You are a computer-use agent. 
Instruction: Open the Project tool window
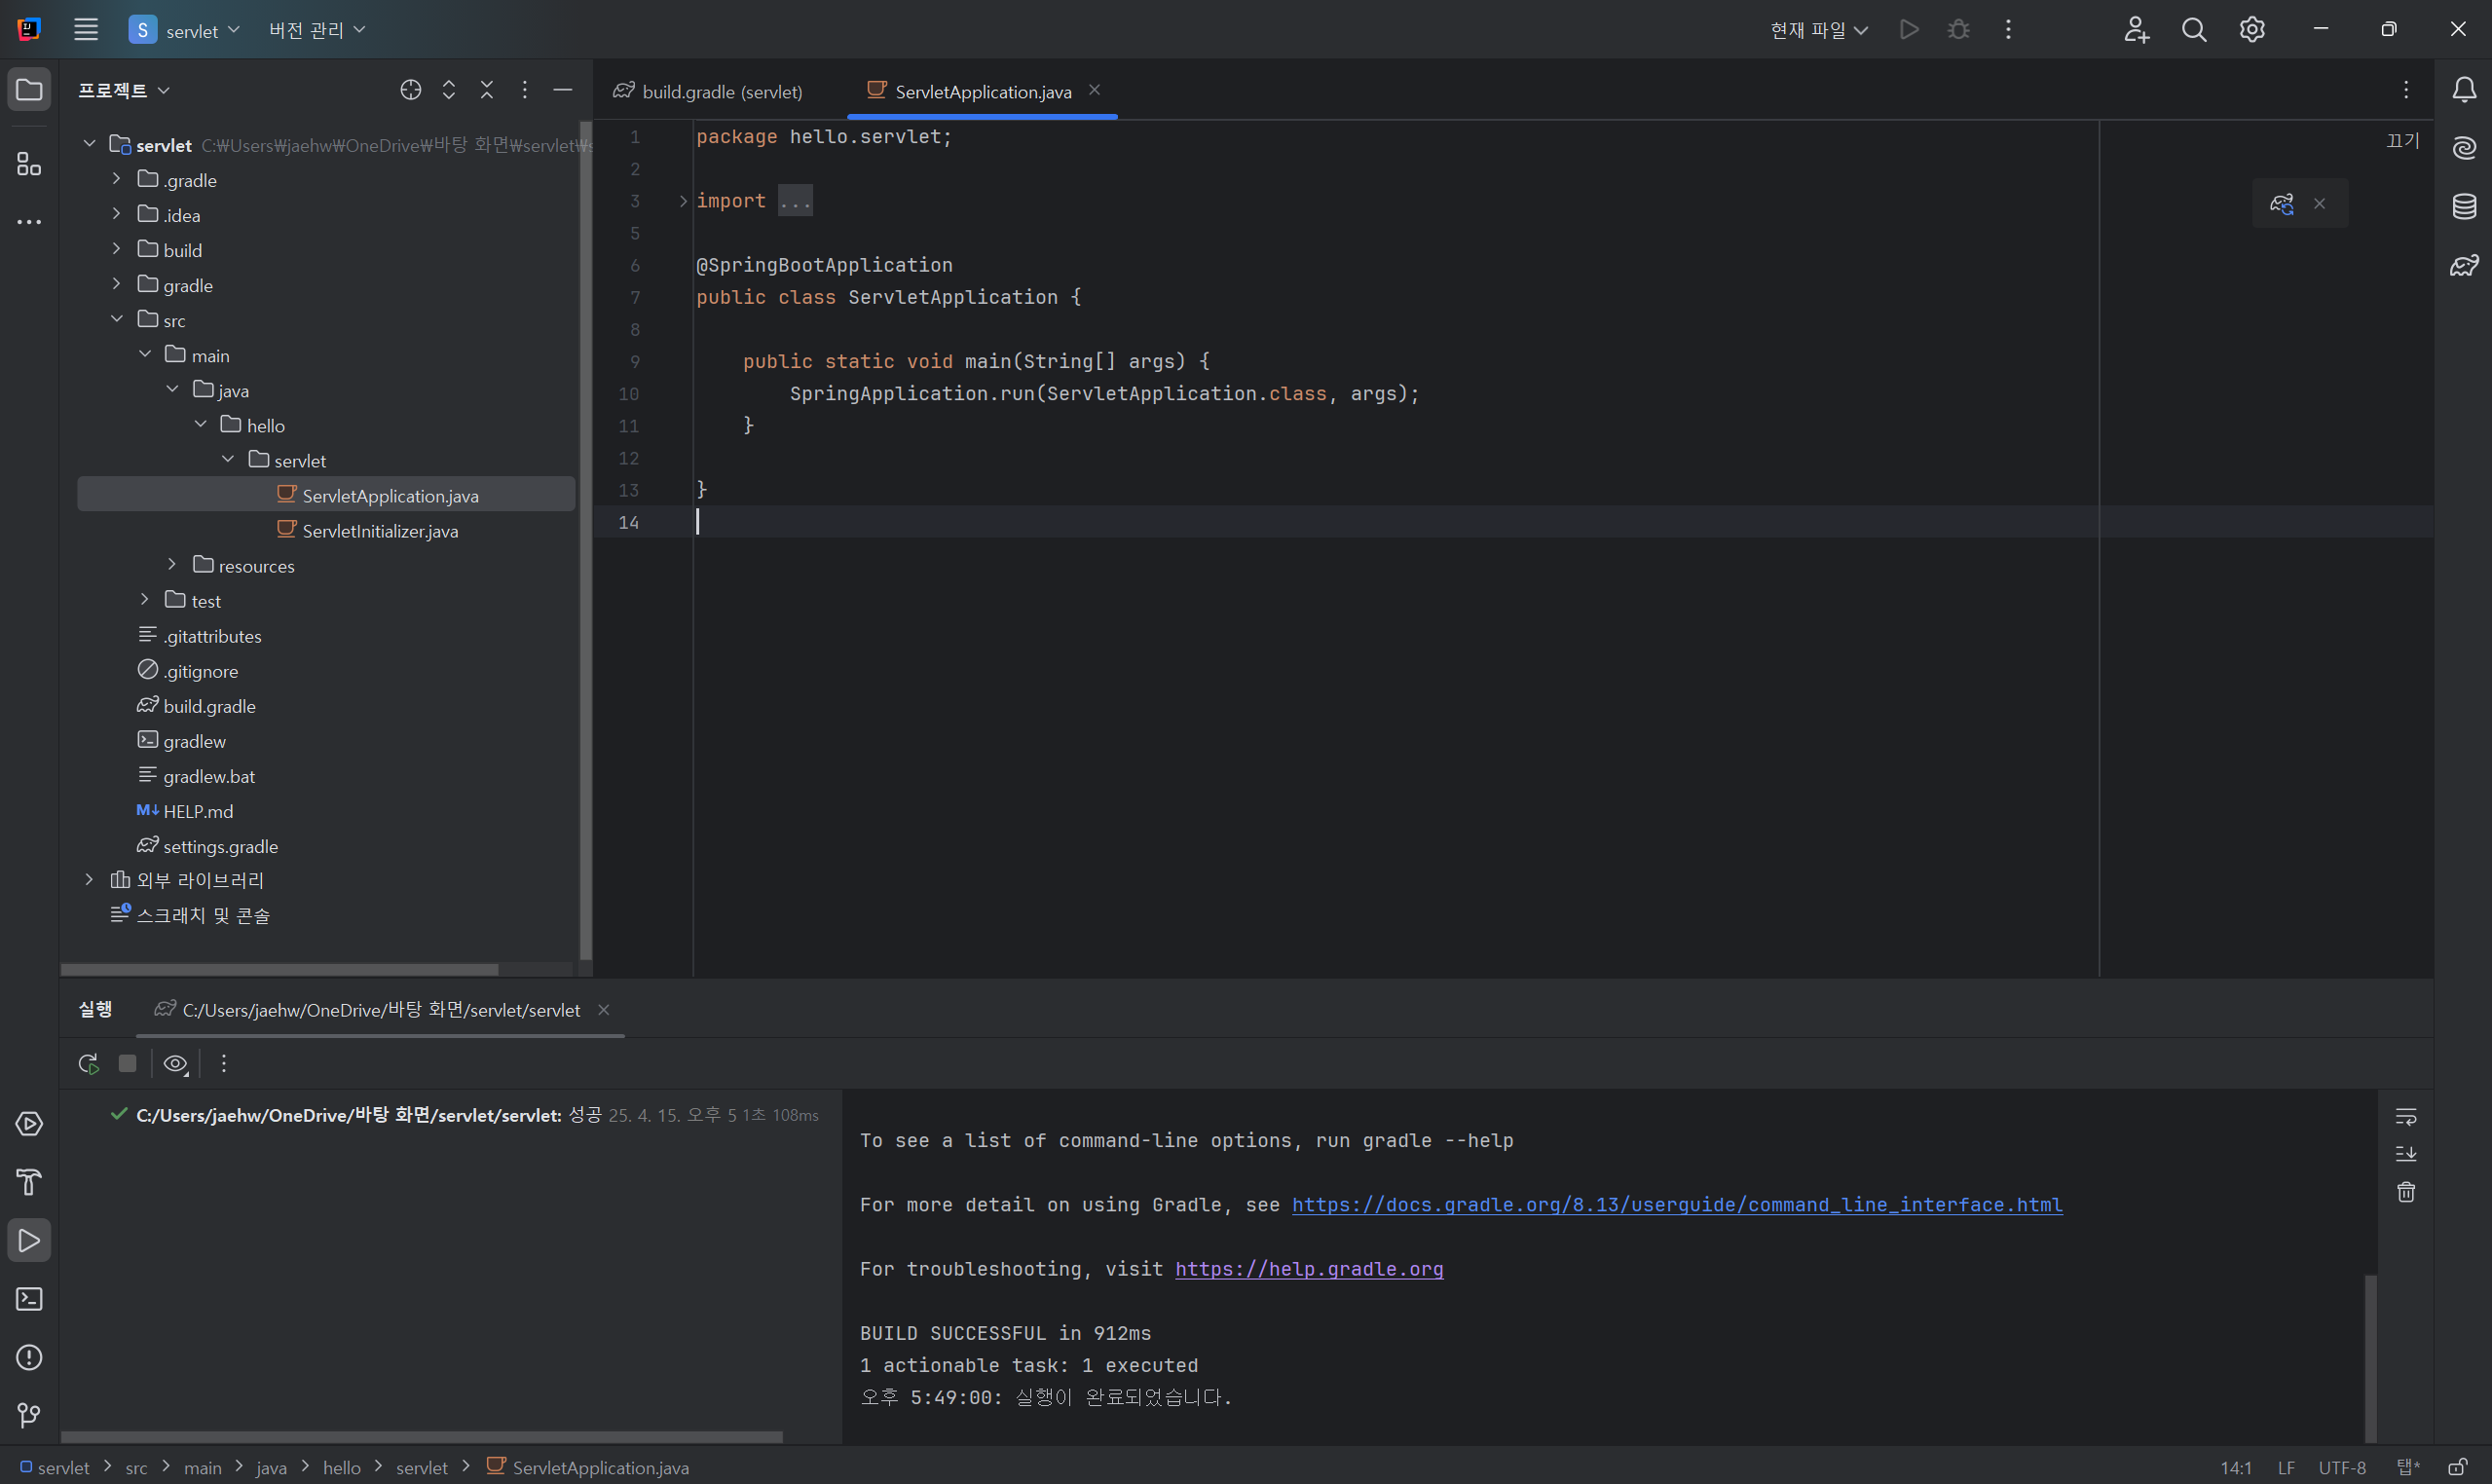pyautogui.click(x=29, y=90)
